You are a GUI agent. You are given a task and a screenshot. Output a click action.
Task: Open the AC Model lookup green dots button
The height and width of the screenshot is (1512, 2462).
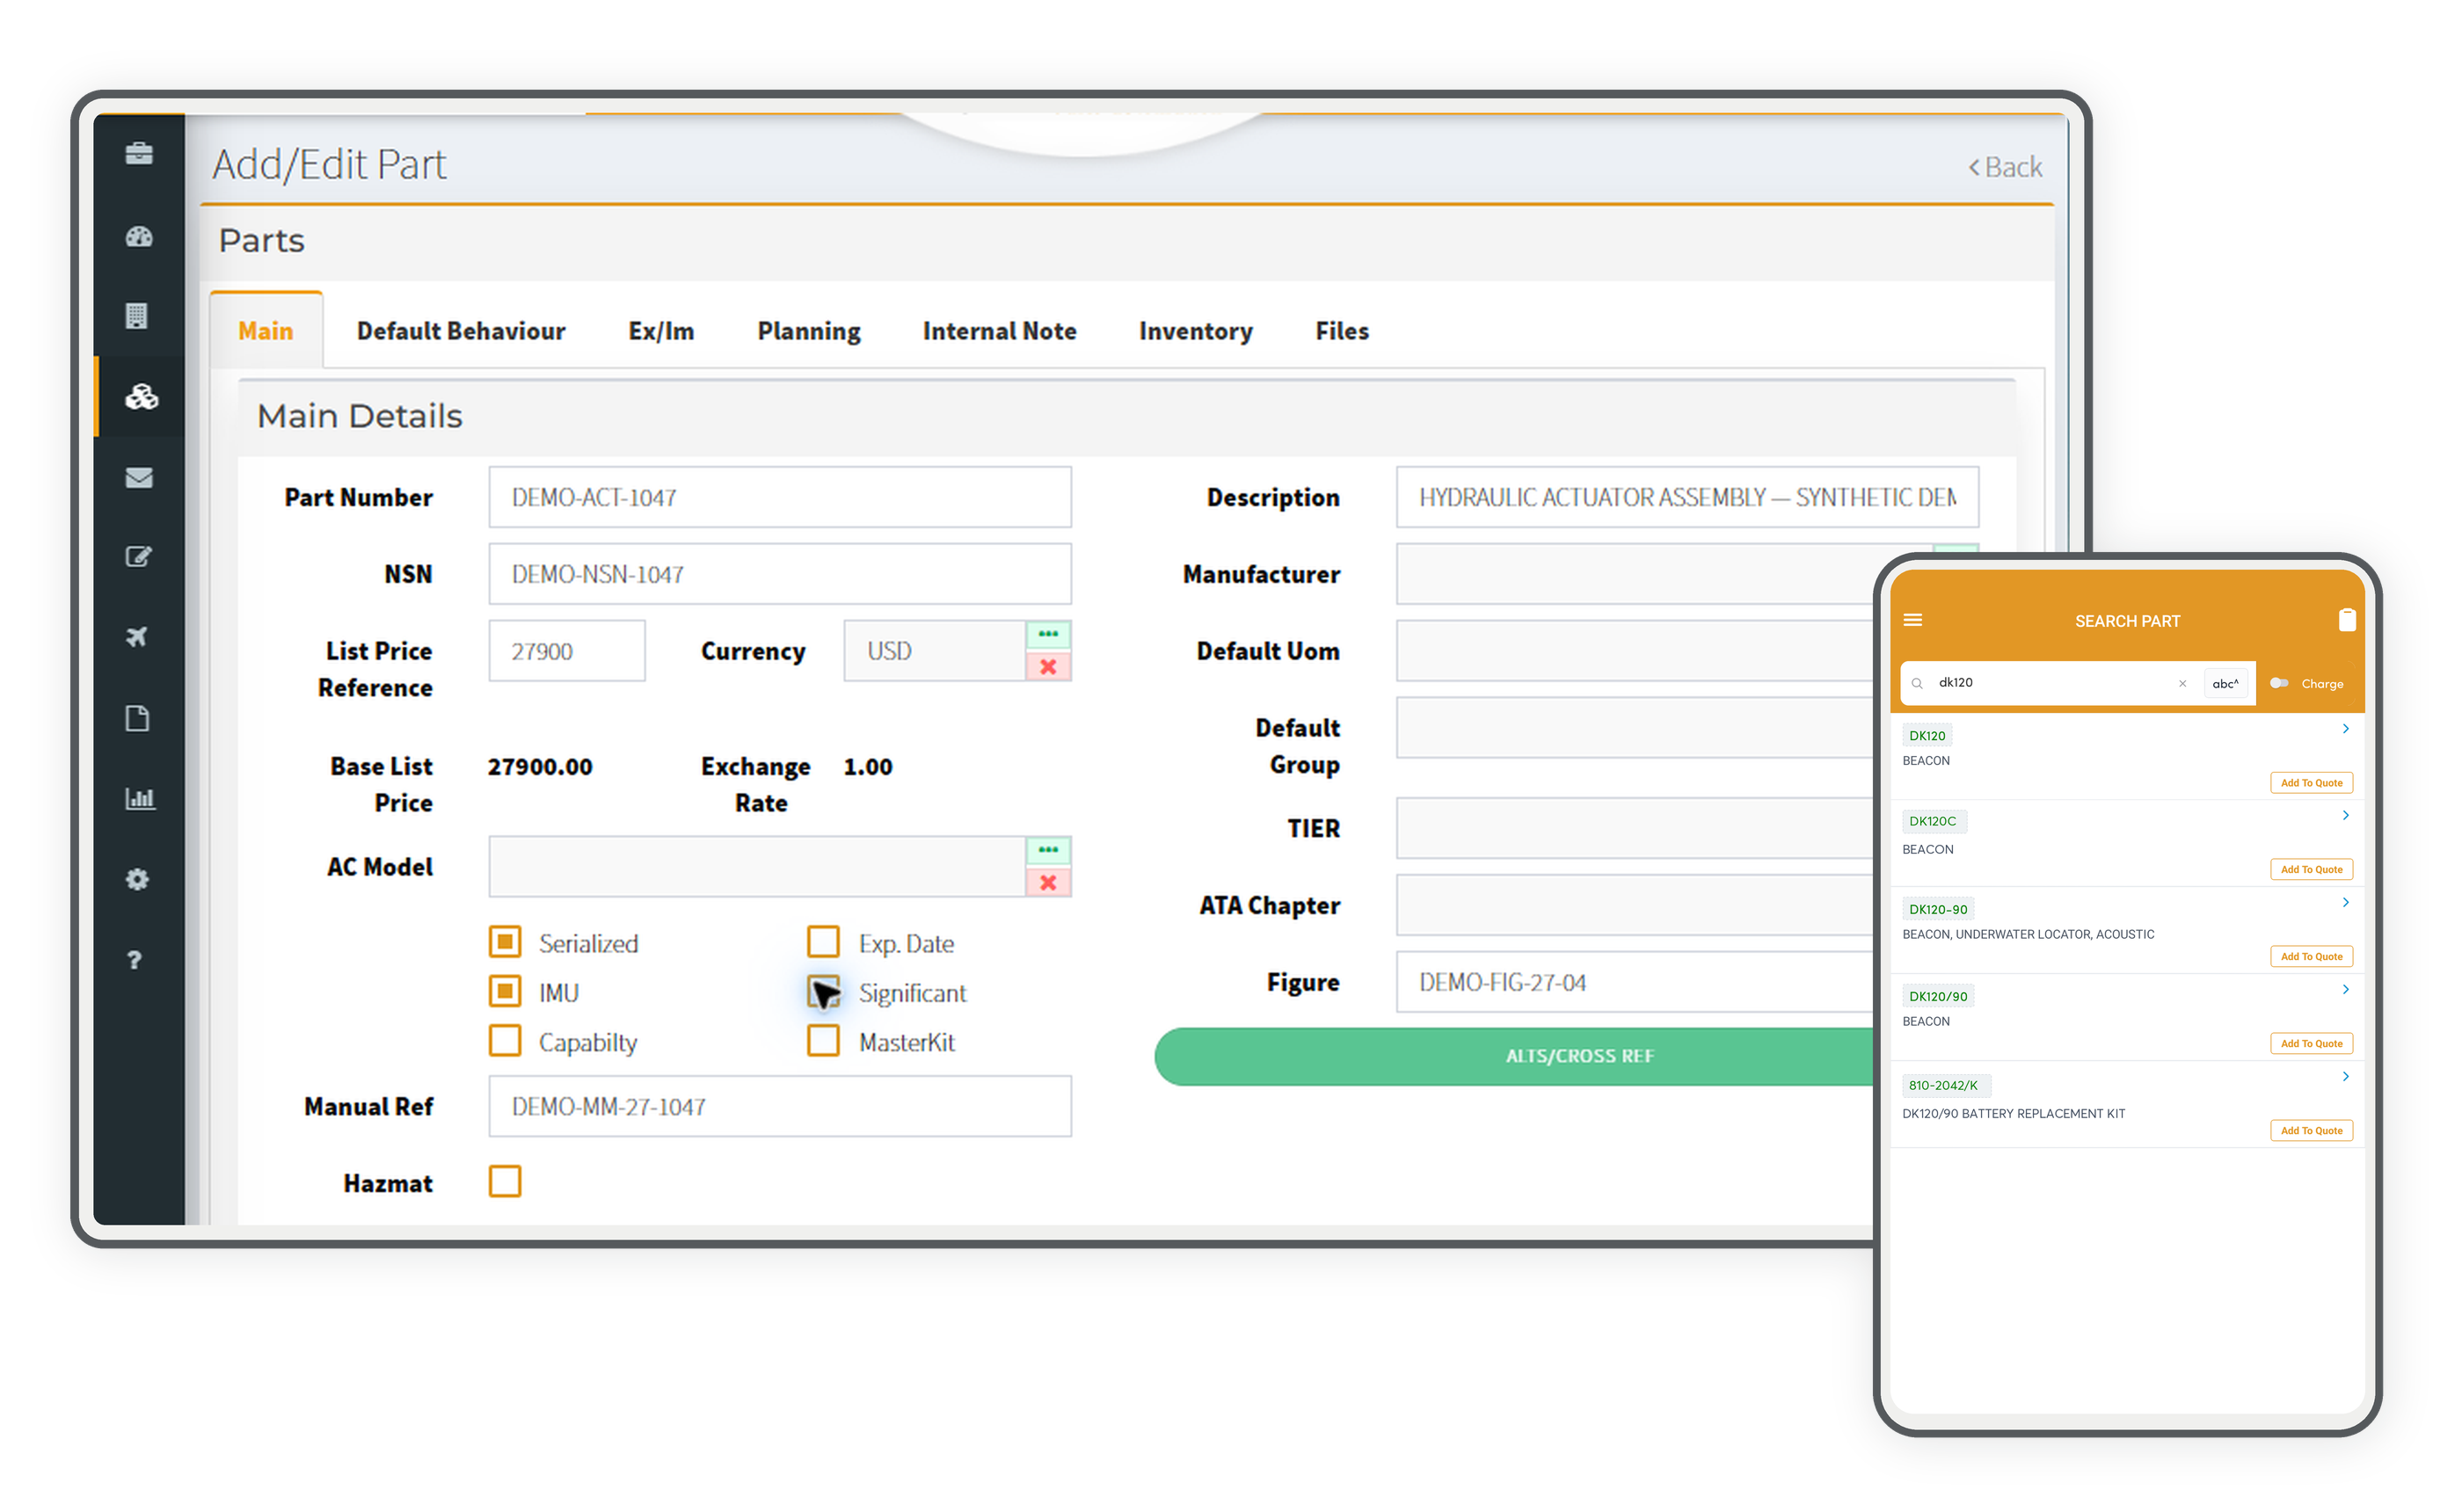[1048, 851]
